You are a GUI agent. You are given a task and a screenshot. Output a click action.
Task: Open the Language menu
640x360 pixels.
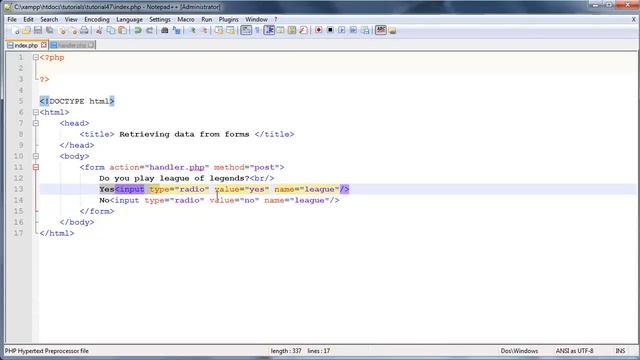[x=129, y=19]
